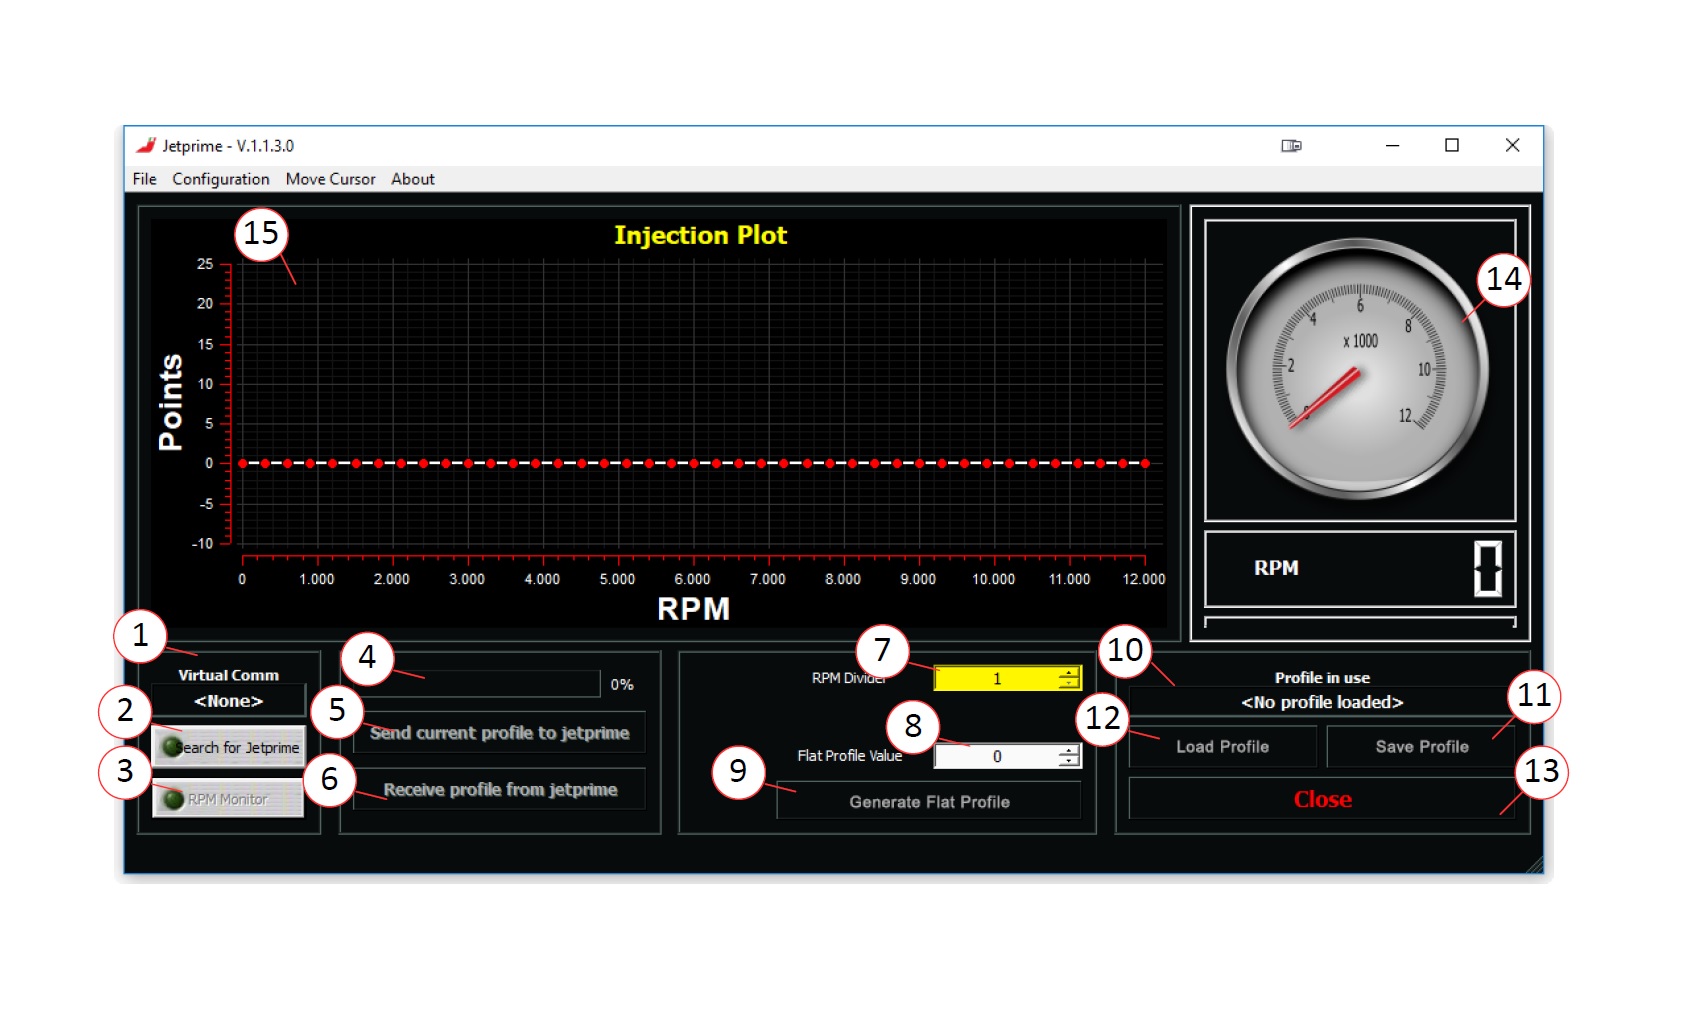Open the Virtual Comm <None> selector

(228, 701)
